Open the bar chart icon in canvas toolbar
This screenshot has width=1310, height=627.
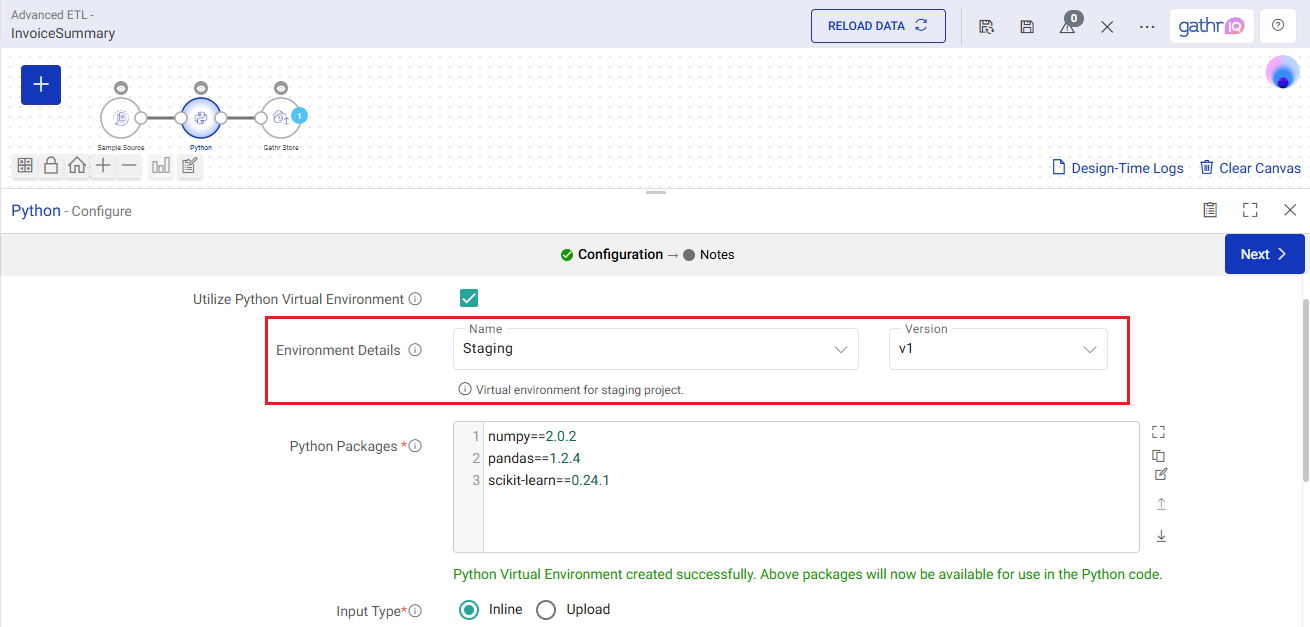tap(160, 166)
